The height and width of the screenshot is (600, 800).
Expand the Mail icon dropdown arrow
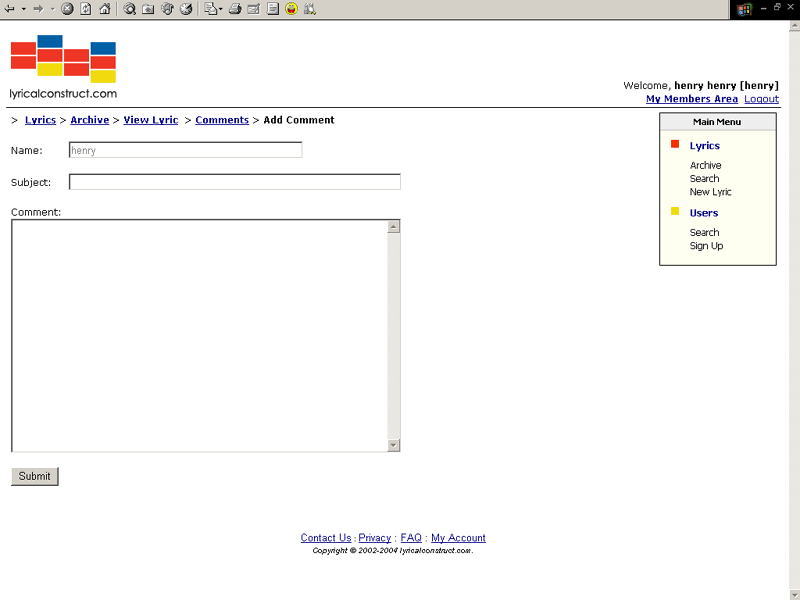(x=220, y=9)
